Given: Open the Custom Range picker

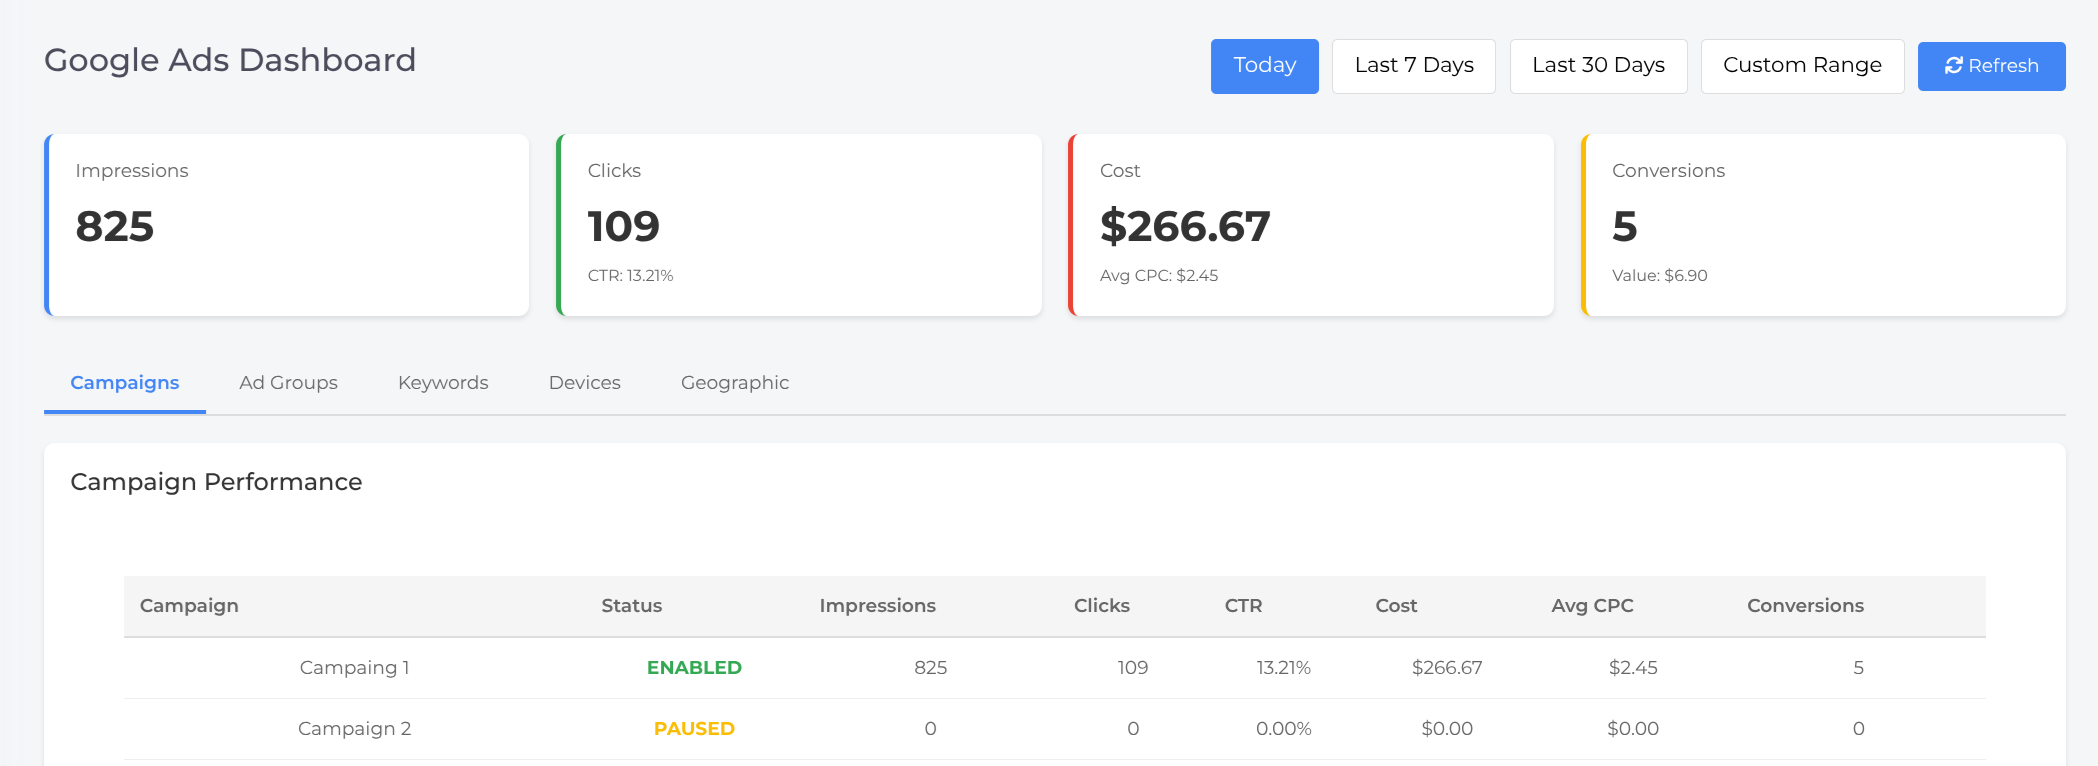Looking at the screenshot, I should (x=1802, y=66).
